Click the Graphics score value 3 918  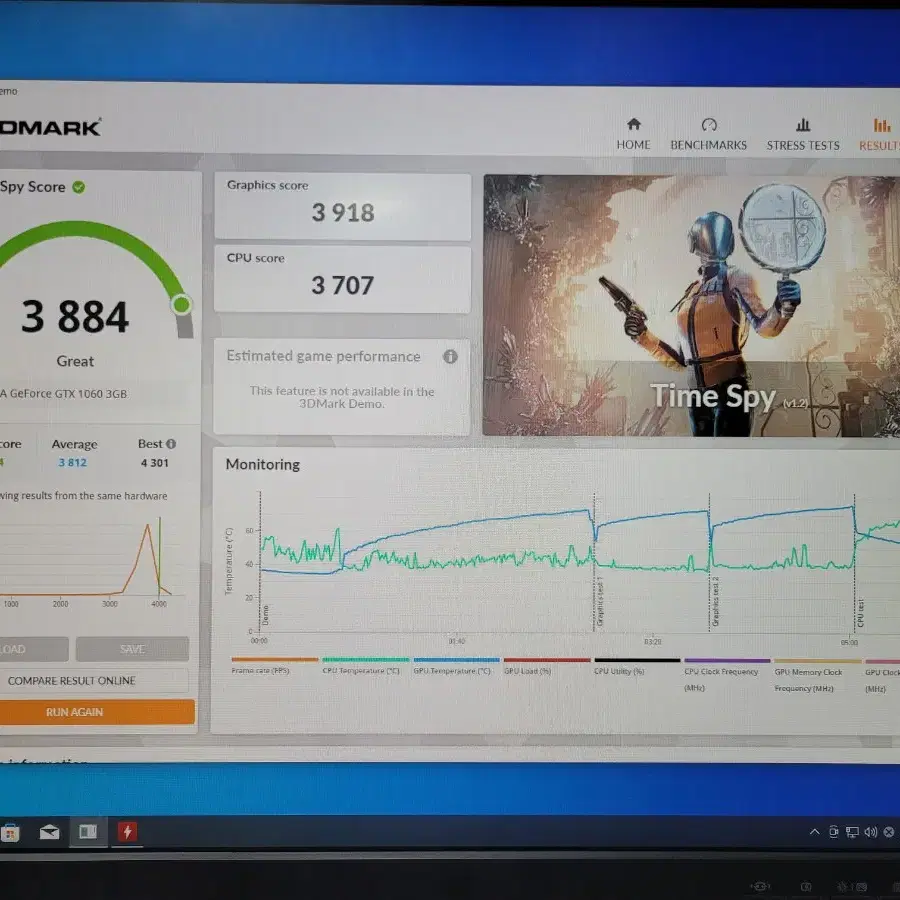pyautogui.click(x=343, y=213)
